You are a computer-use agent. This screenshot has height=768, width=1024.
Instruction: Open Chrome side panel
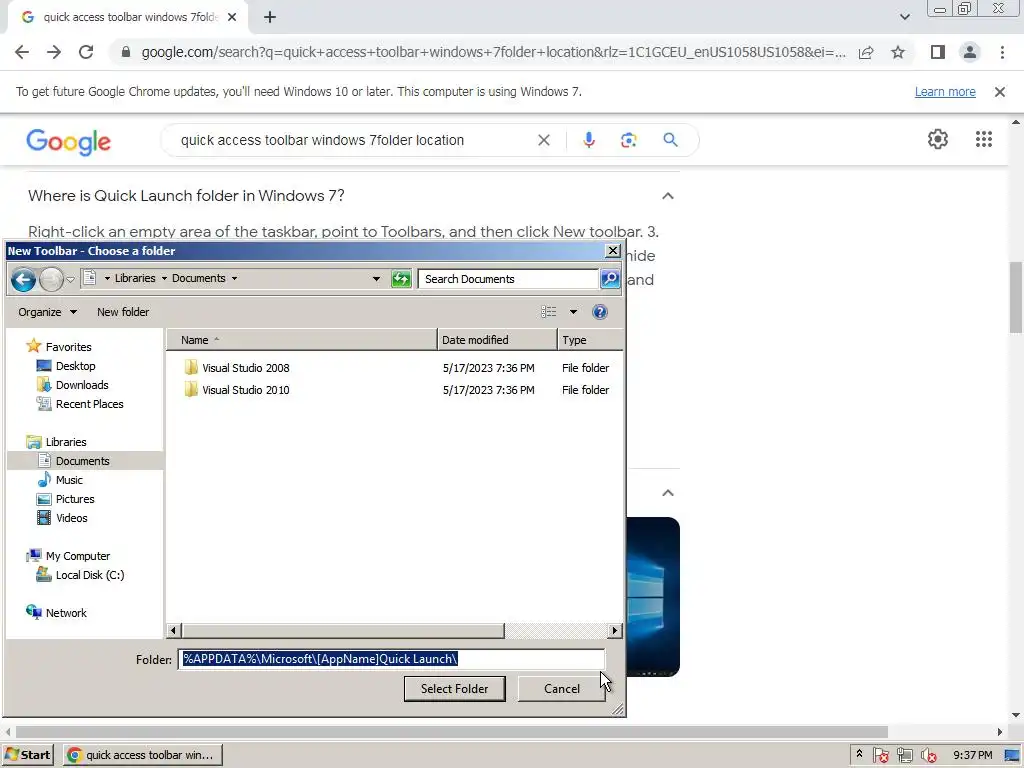(x=938, y=52)
